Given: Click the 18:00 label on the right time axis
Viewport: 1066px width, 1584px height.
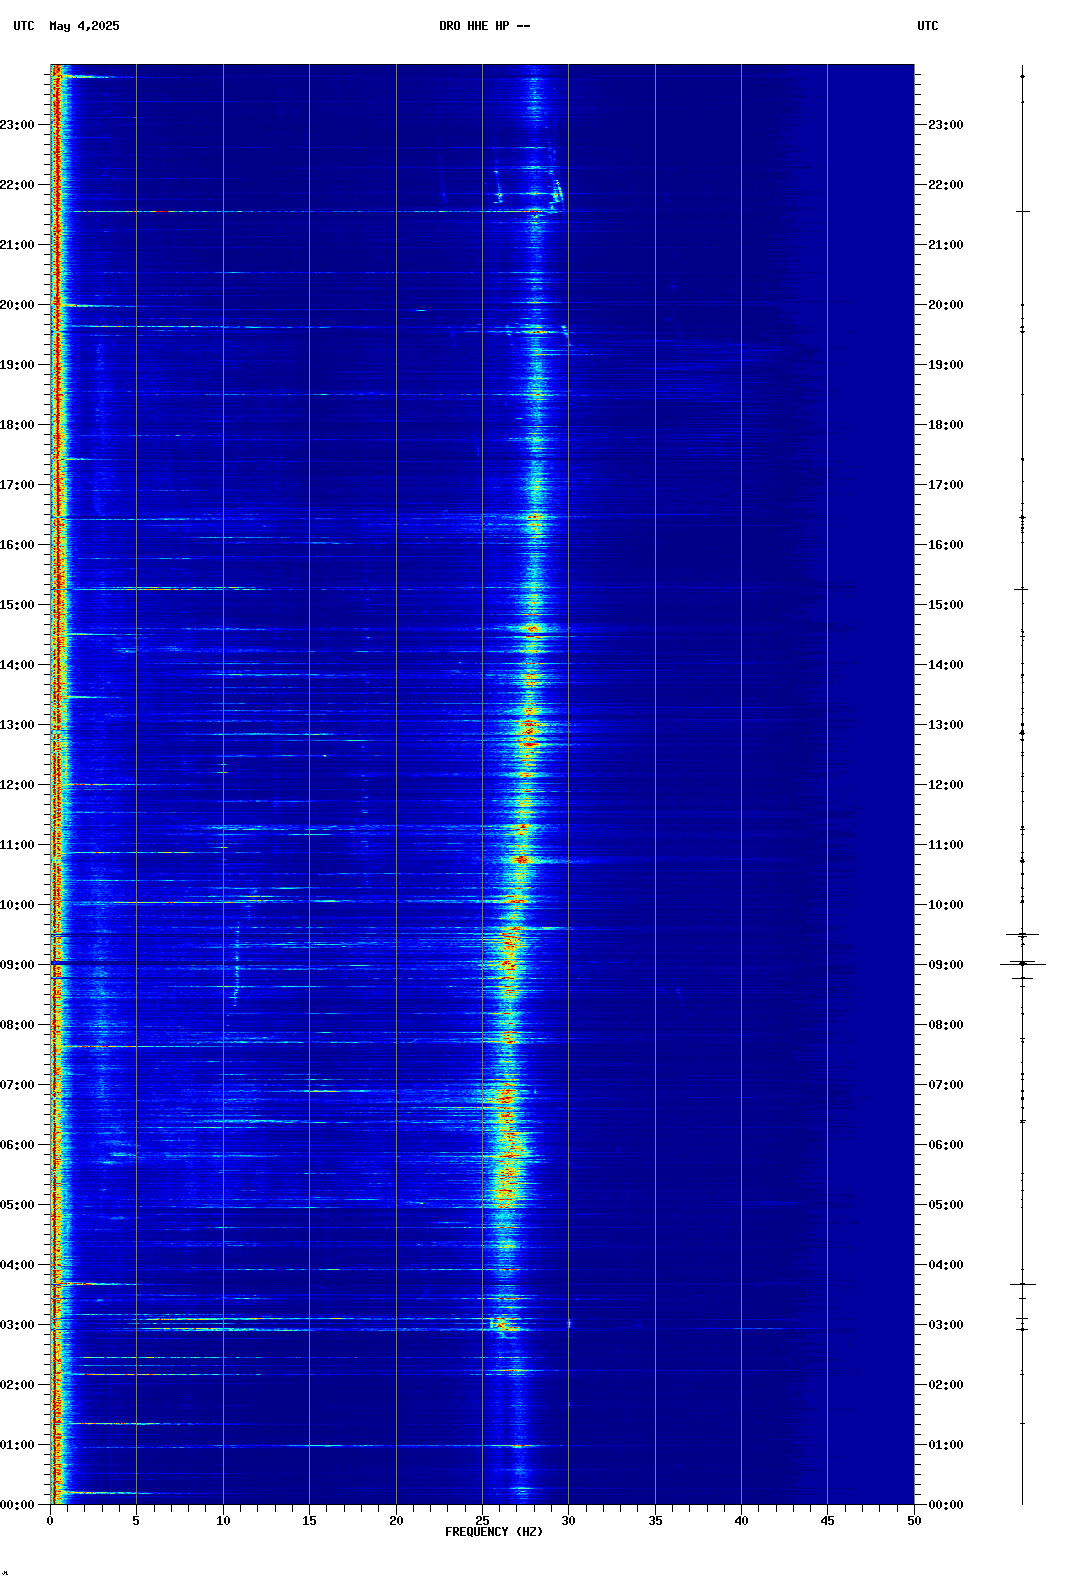Looking at the screenshot, I should tap(946, 425).
